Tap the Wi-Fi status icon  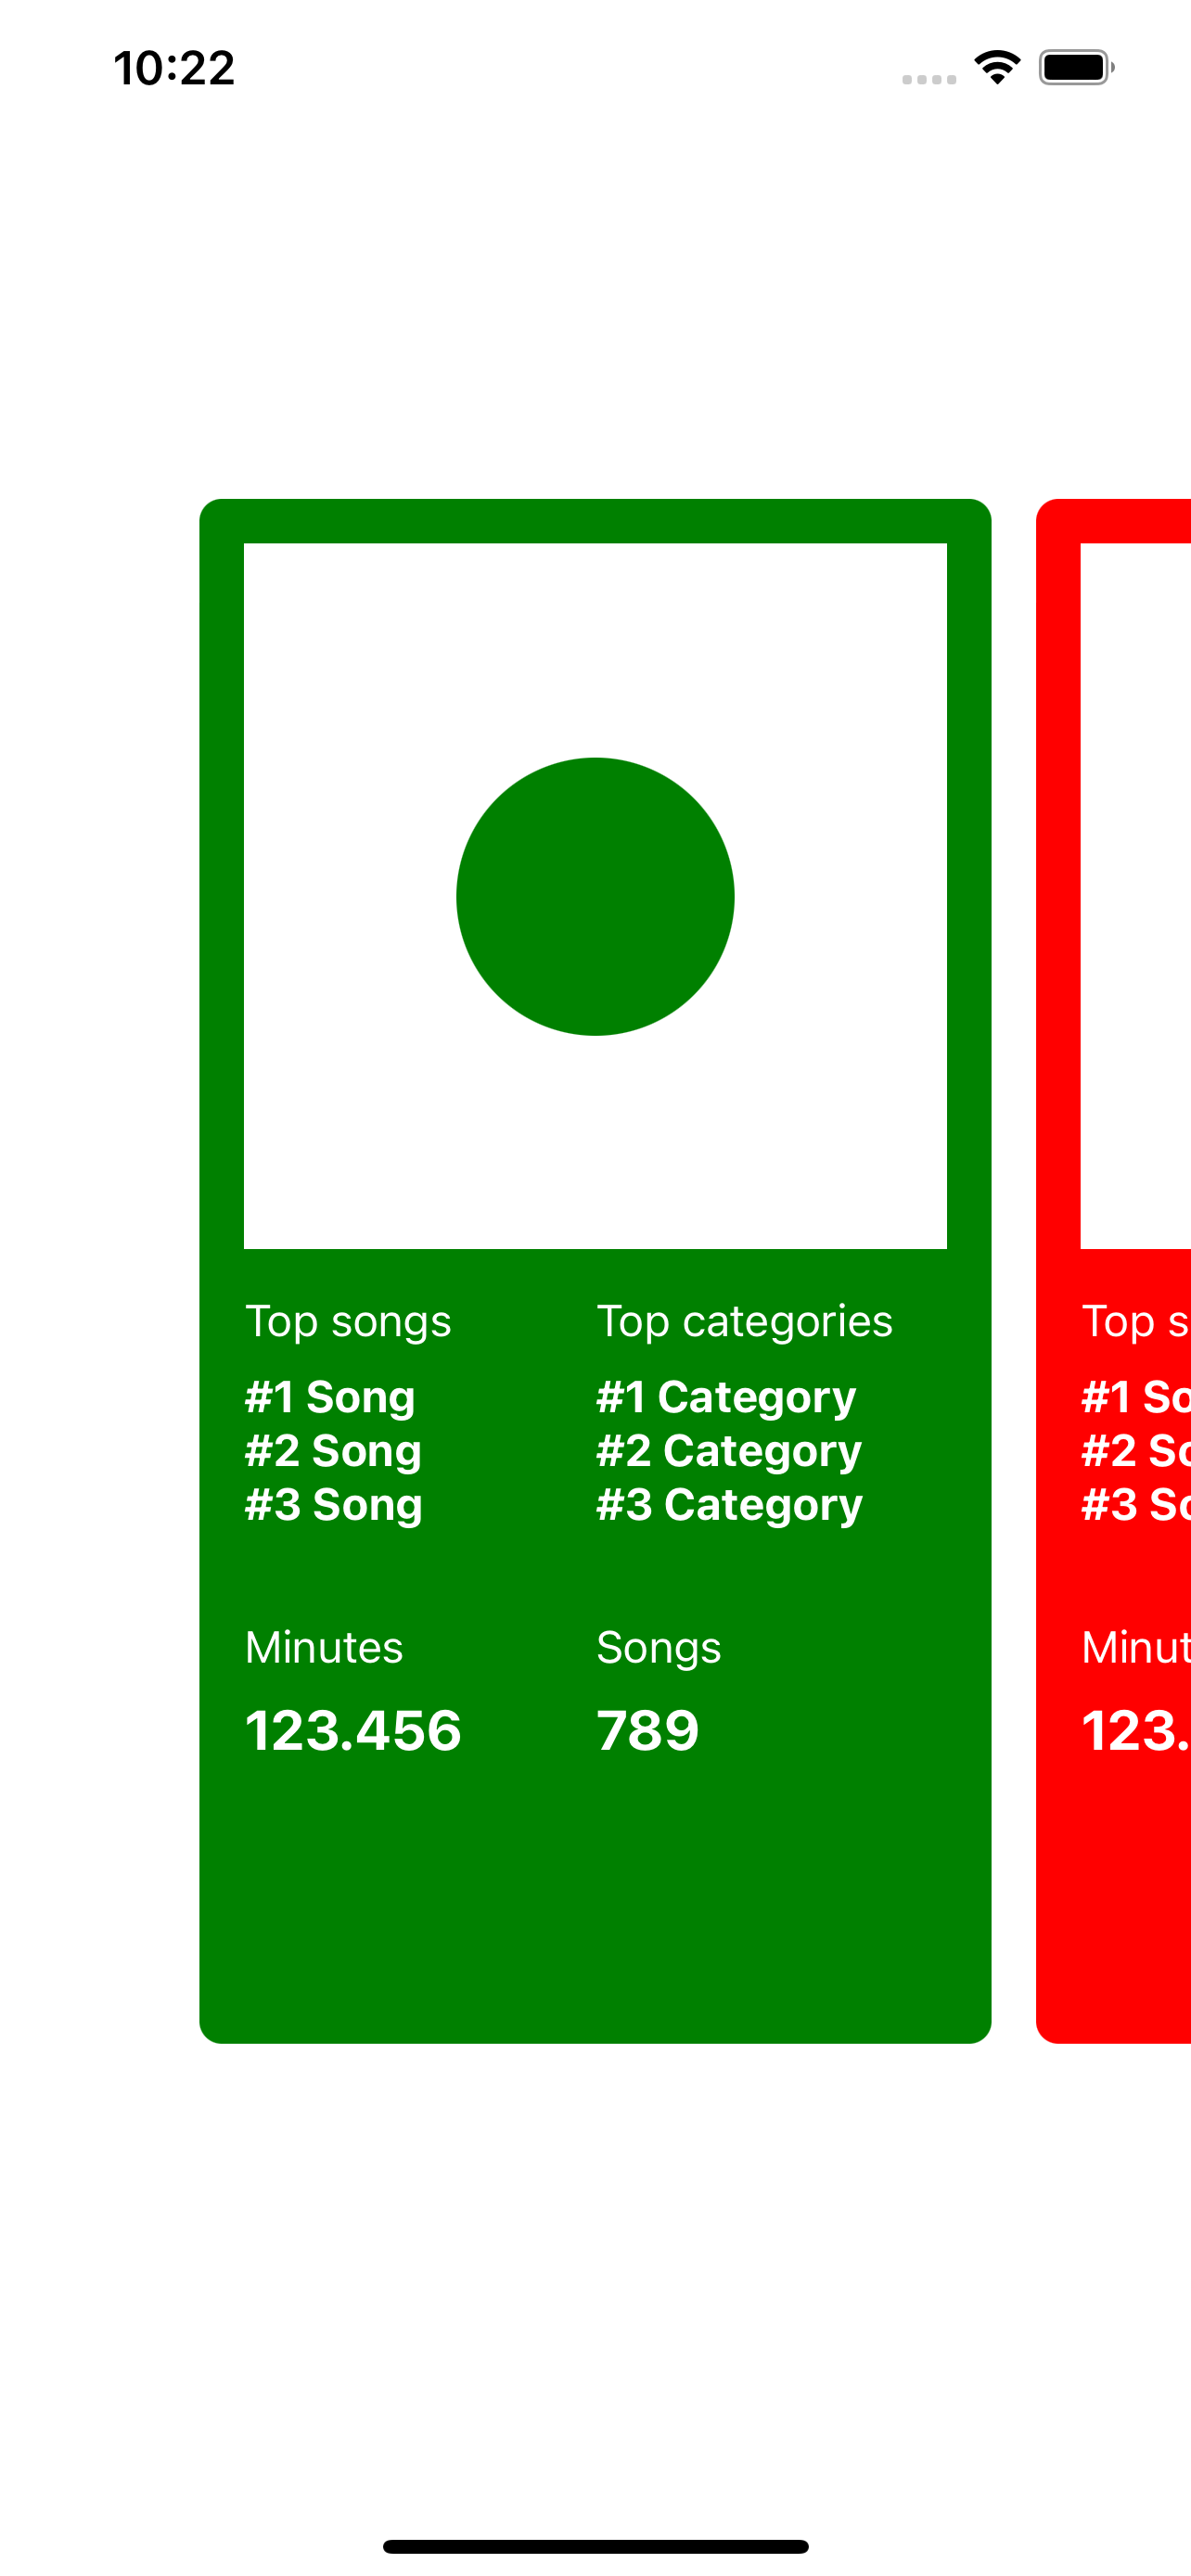(x=997, y=67)
